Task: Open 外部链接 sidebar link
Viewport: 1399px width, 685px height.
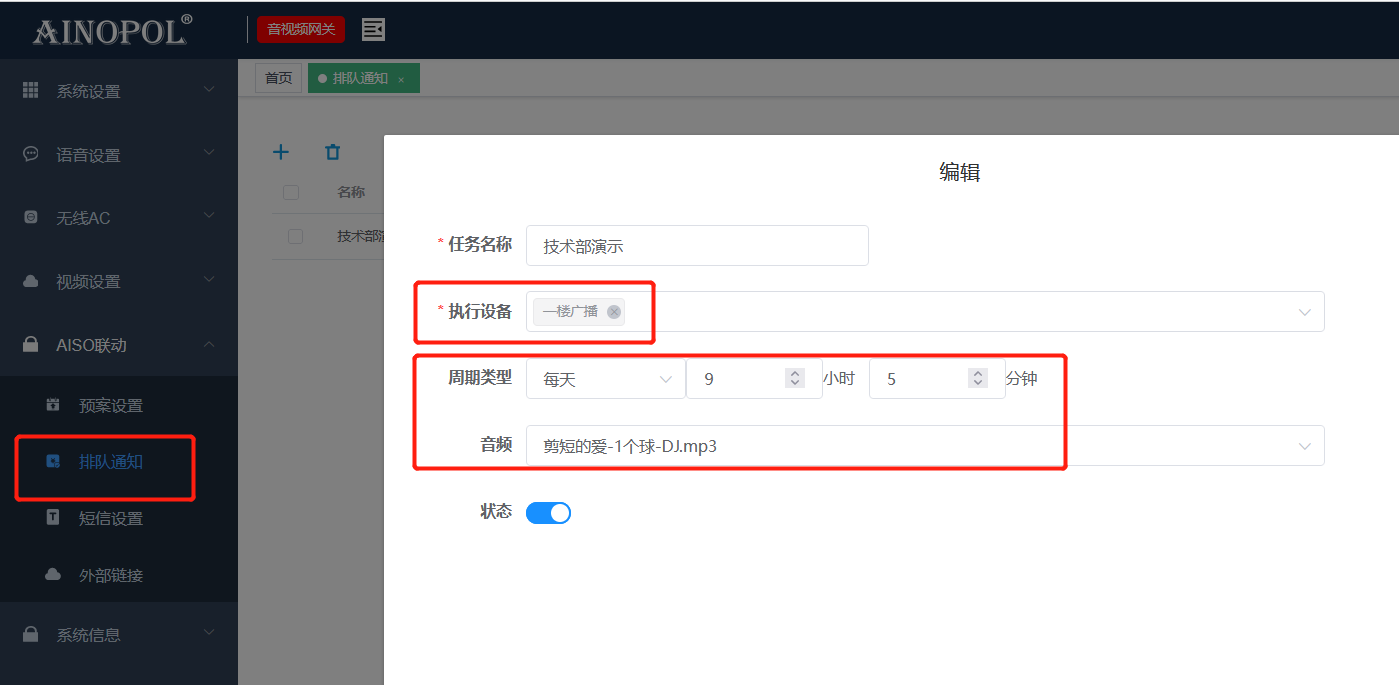Action: tap(110, 575)
